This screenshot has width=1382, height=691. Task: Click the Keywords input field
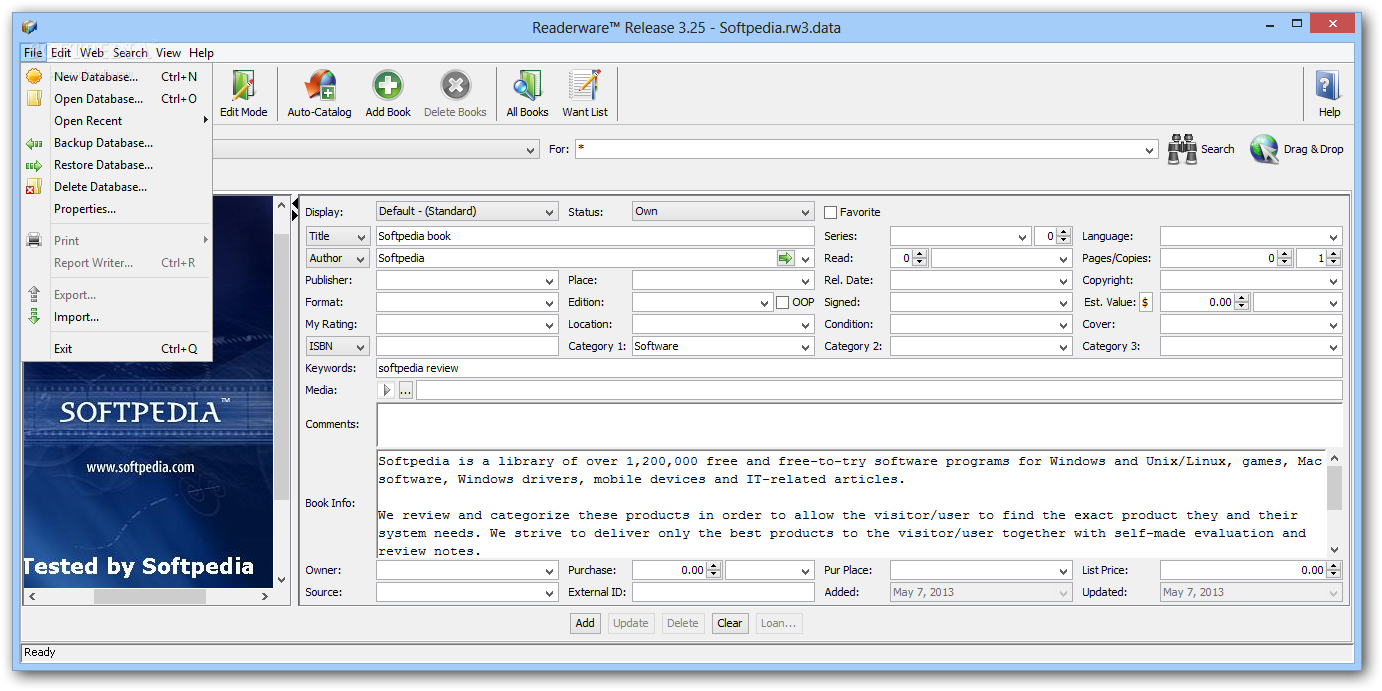click(x=859, y=368)
